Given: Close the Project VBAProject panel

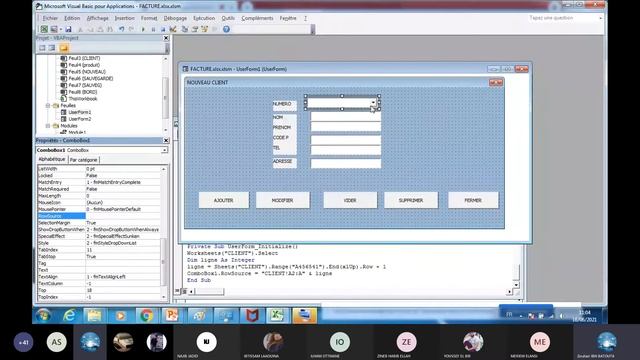Looking at the screenshot, I should (166, 38).
